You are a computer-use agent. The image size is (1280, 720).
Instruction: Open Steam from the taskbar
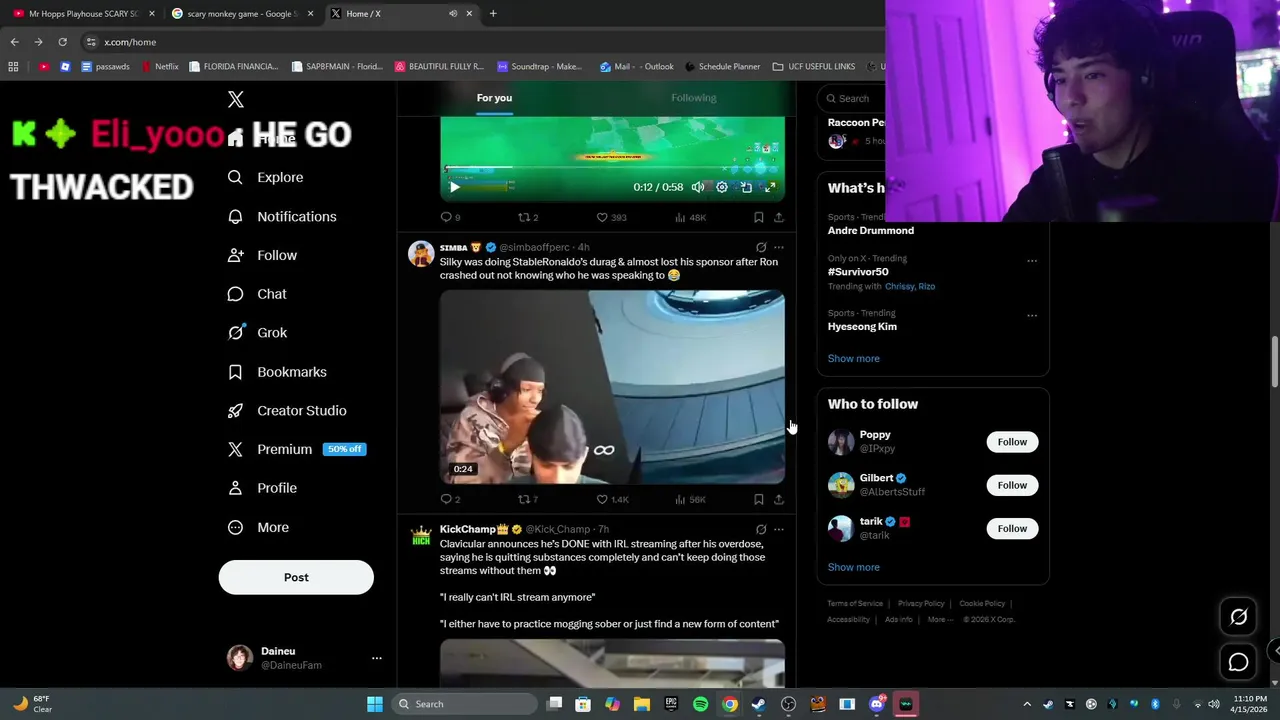(759, 704)
